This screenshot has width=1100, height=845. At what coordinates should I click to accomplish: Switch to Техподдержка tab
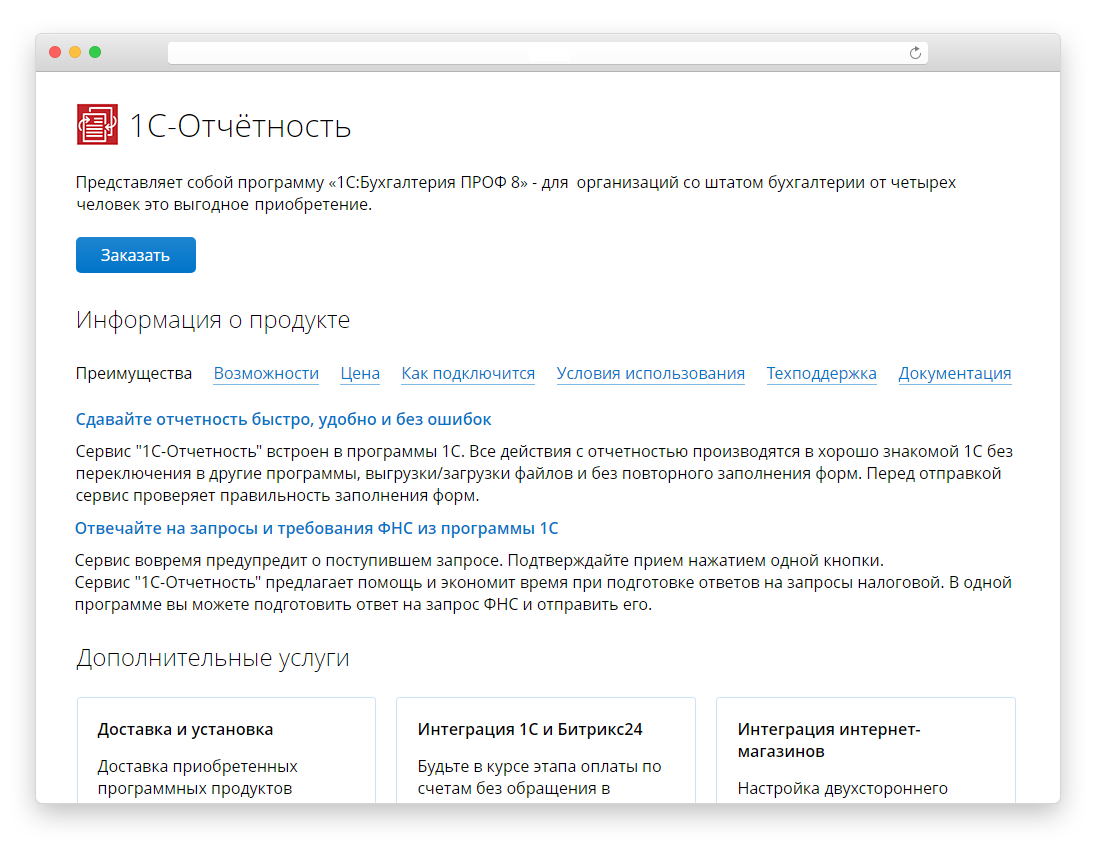click(x=821, y=373)
